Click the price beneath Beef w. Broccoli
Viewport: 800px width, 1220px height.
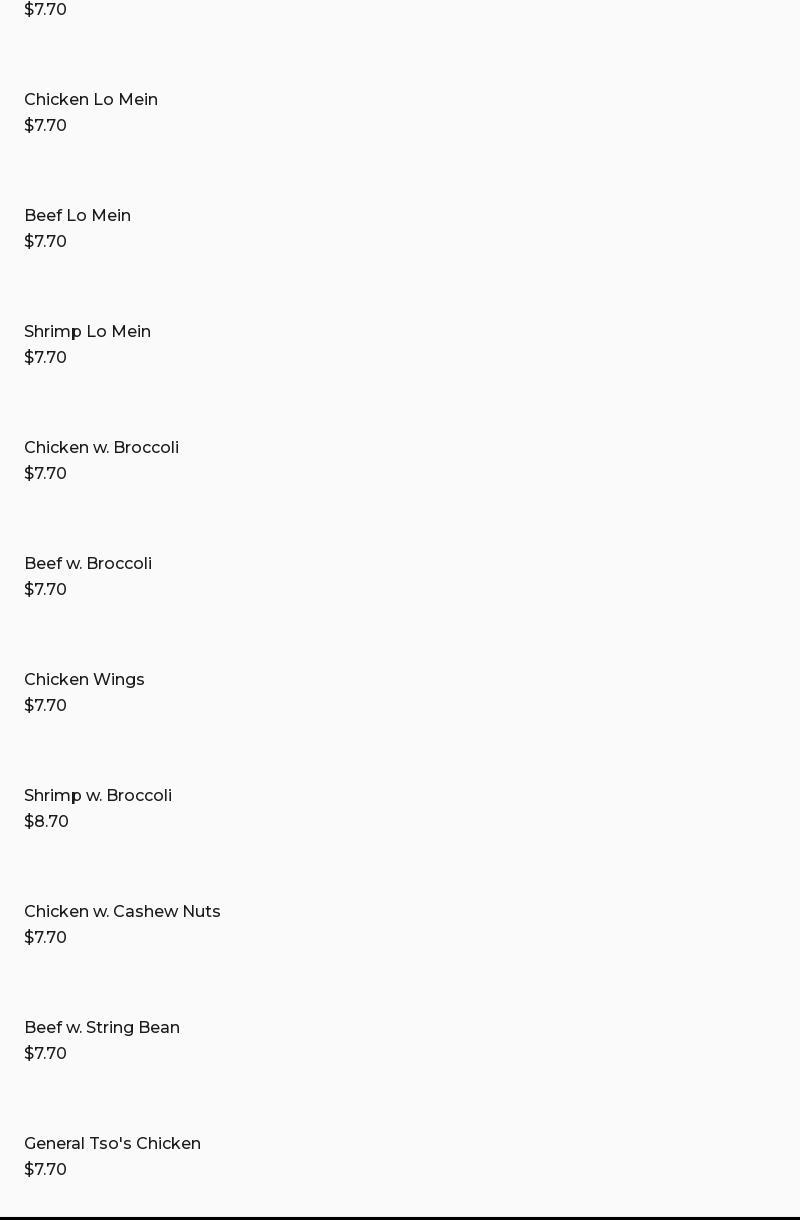pyautogui.click(x=45, y=589)
